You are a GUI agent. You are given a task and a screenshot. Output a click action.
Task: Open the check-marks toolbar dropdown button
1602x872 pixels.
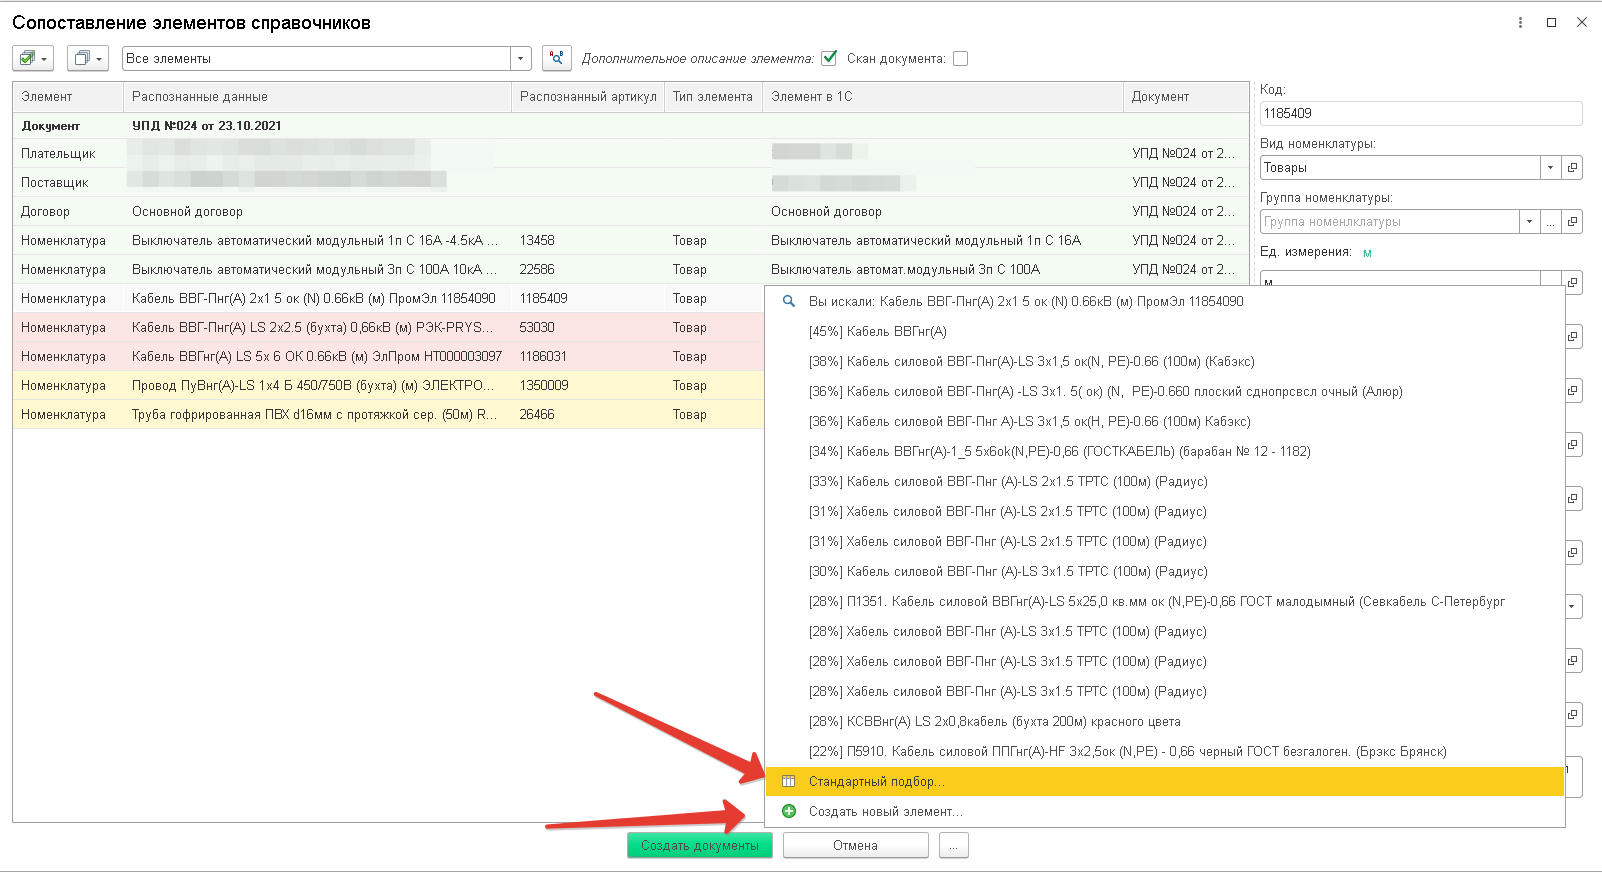[33, 58]
